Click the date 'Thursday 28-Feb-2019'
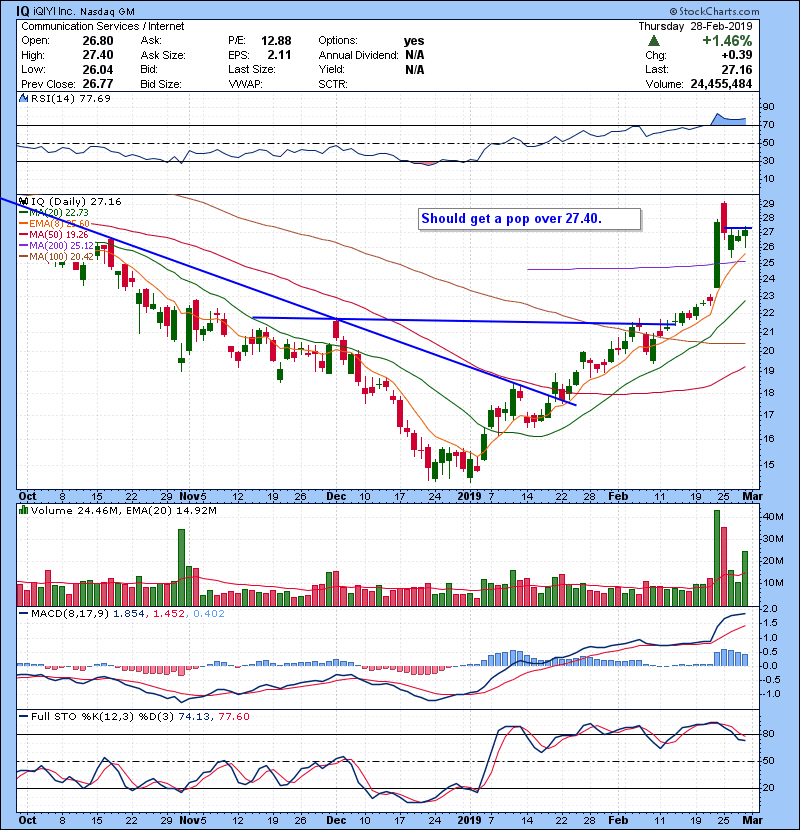The image size is (800, 830). coord(695,26)
